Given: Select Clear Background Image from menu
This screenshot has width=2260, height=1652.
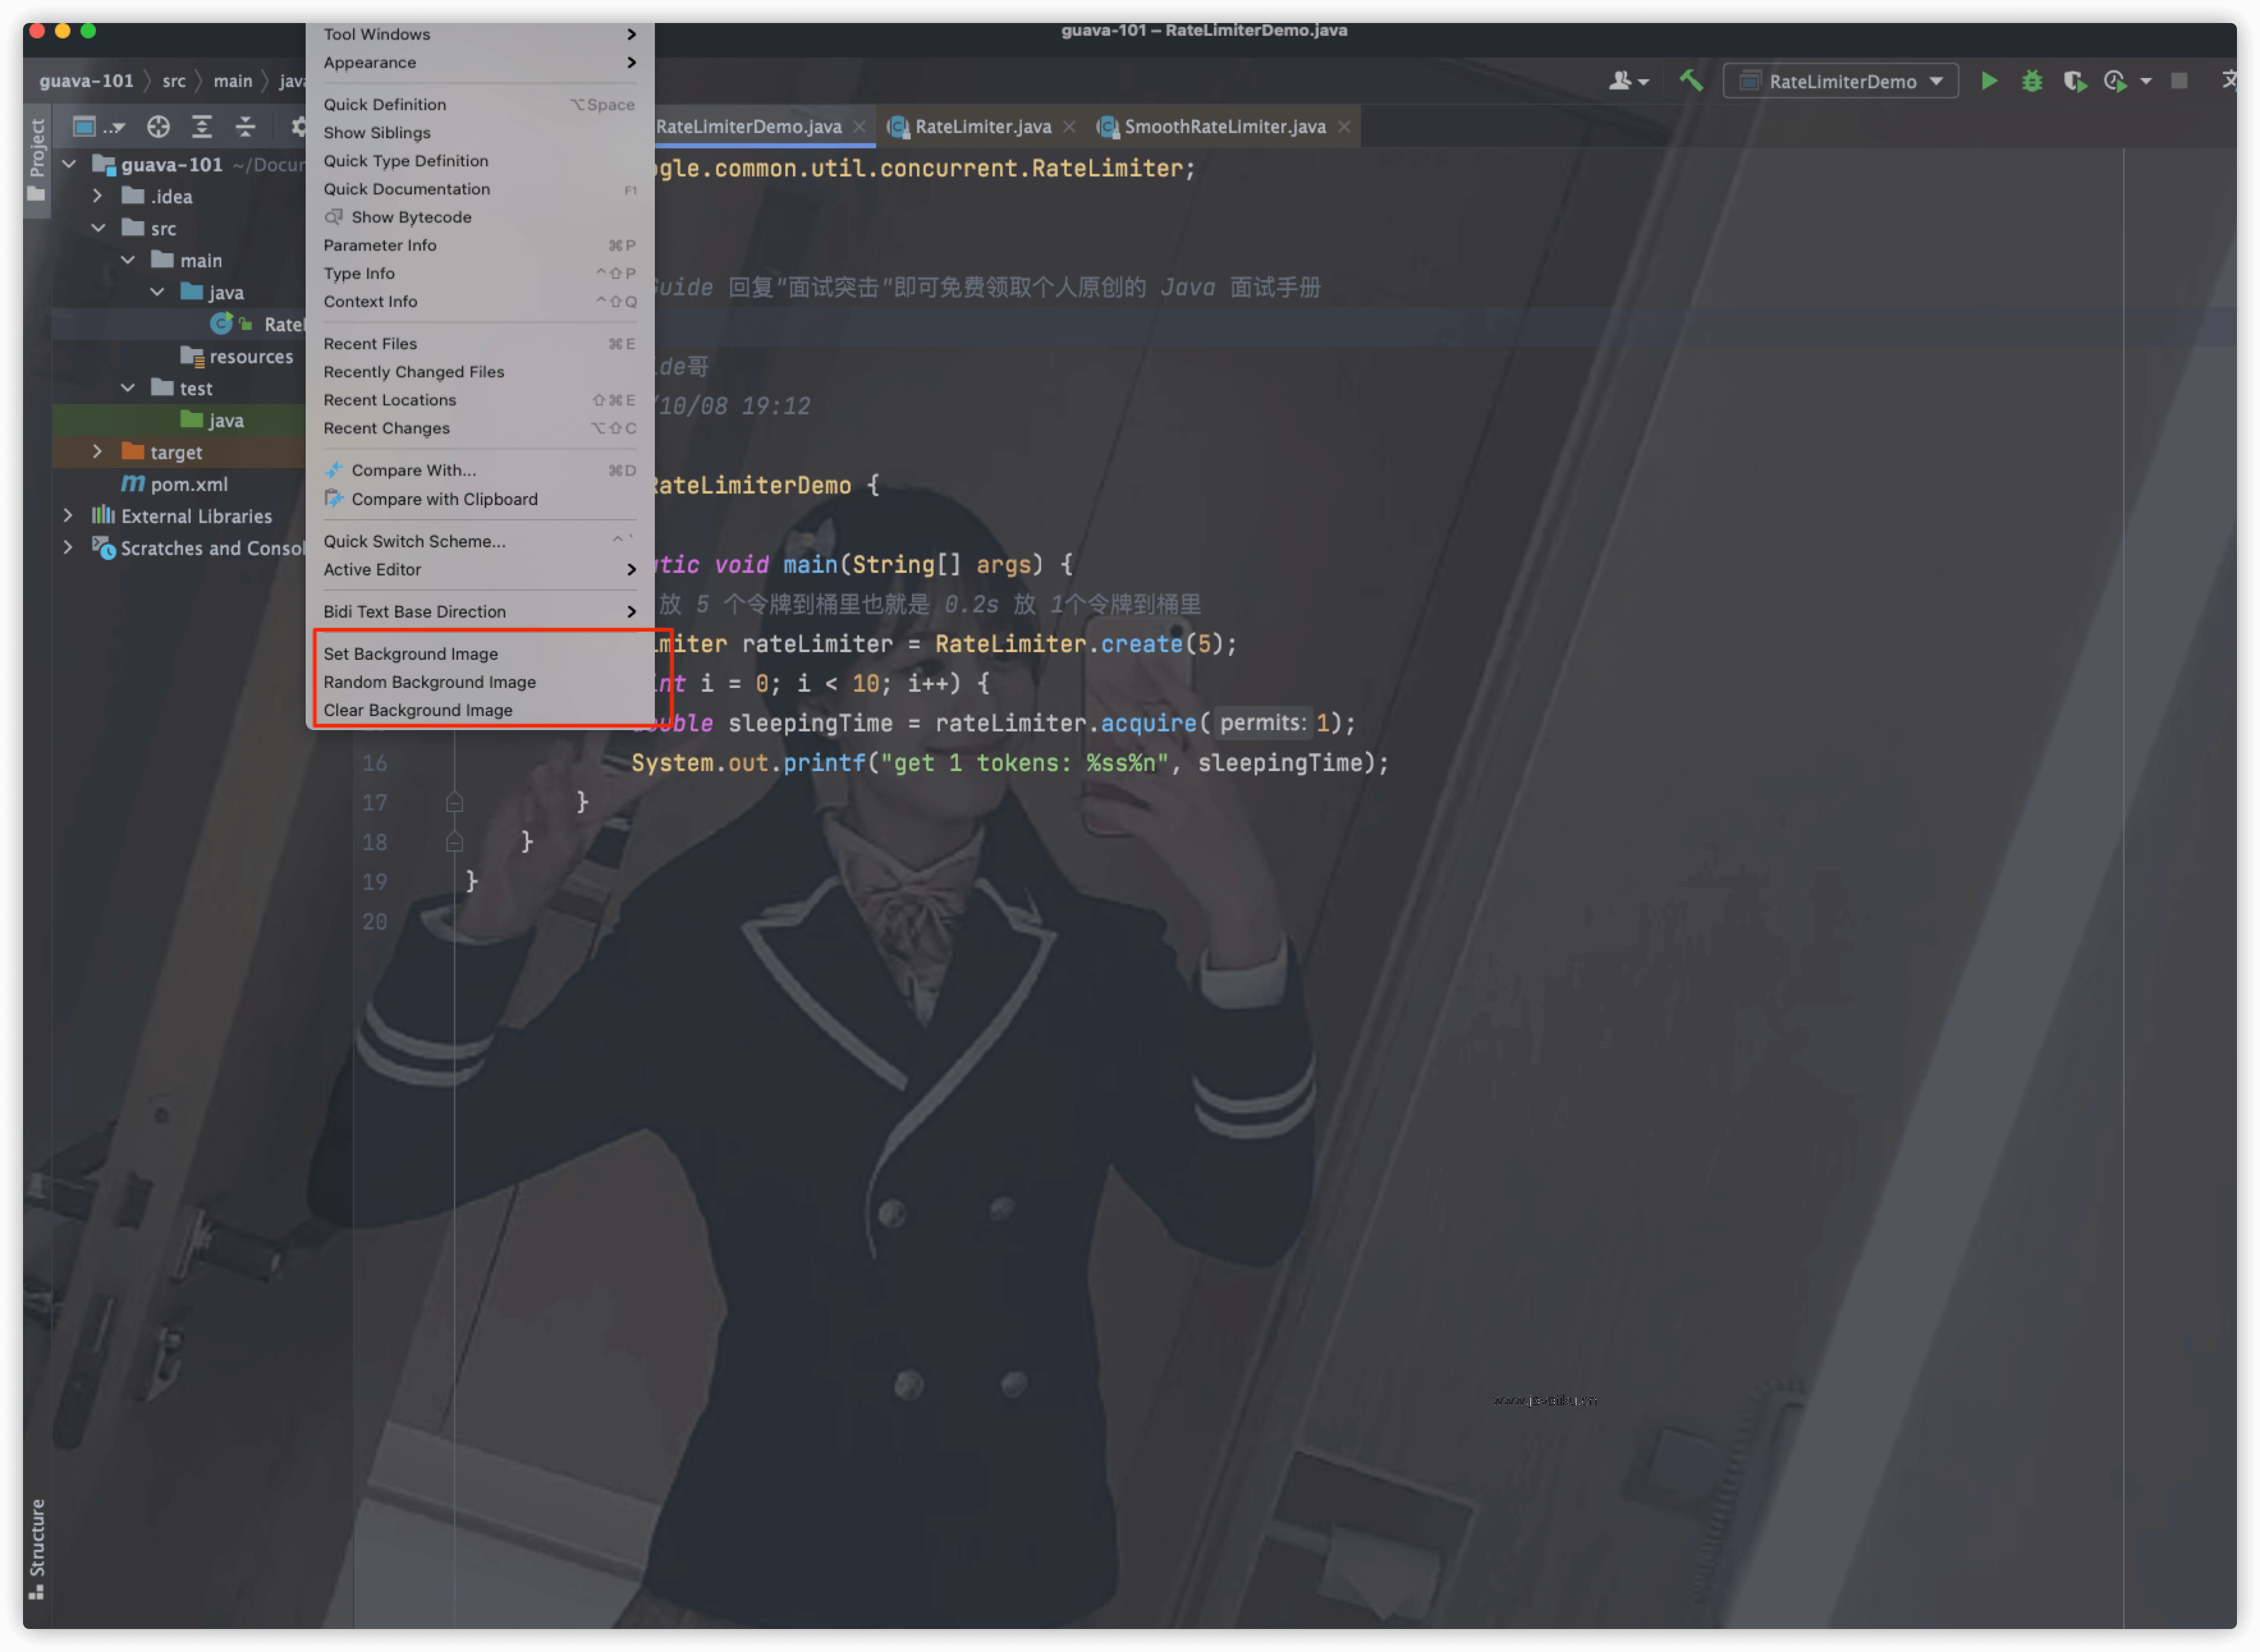Looking at the screenshot, I should [417, 710].
